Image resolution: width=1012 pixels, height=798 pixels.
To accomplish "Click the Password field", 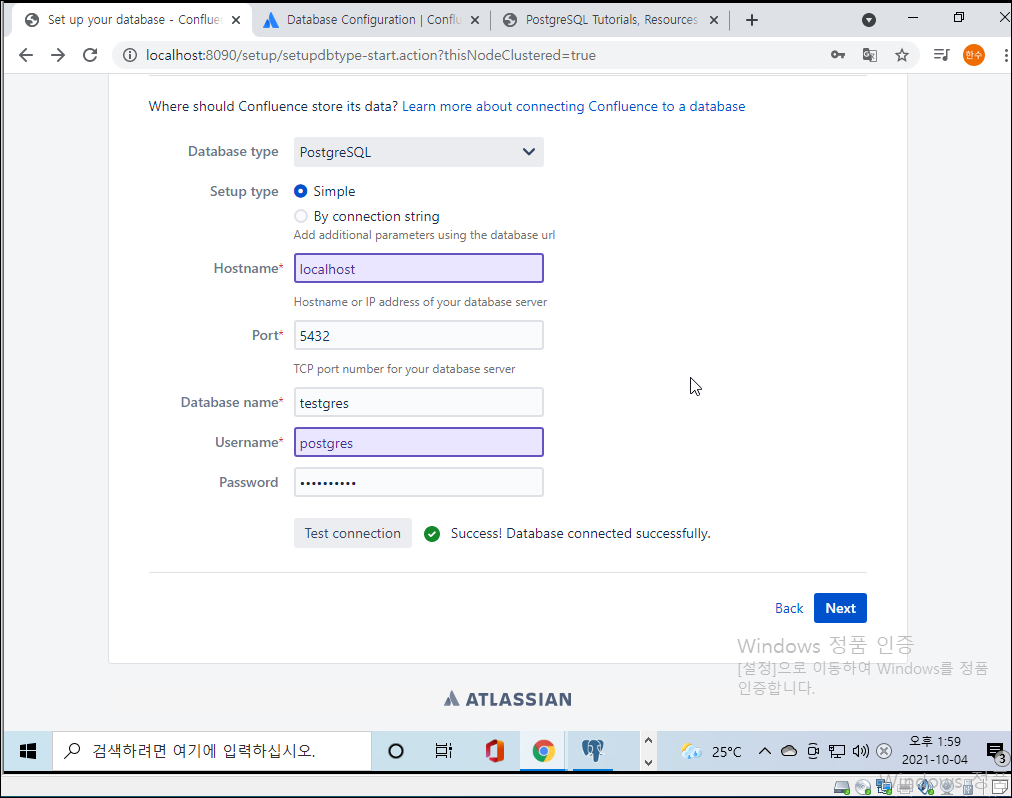I will click(x=418, y=483).
